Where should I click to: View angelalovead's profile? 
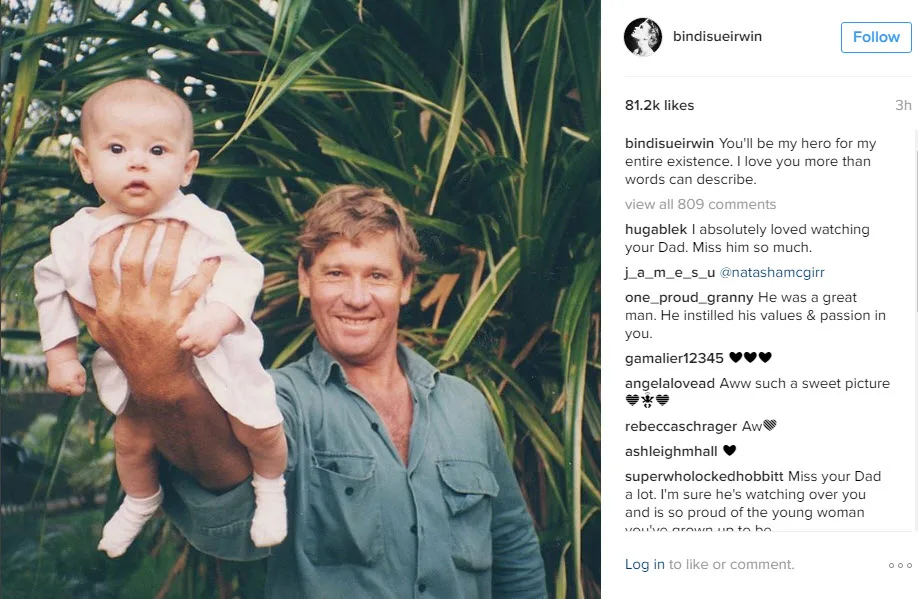point(670,384)
